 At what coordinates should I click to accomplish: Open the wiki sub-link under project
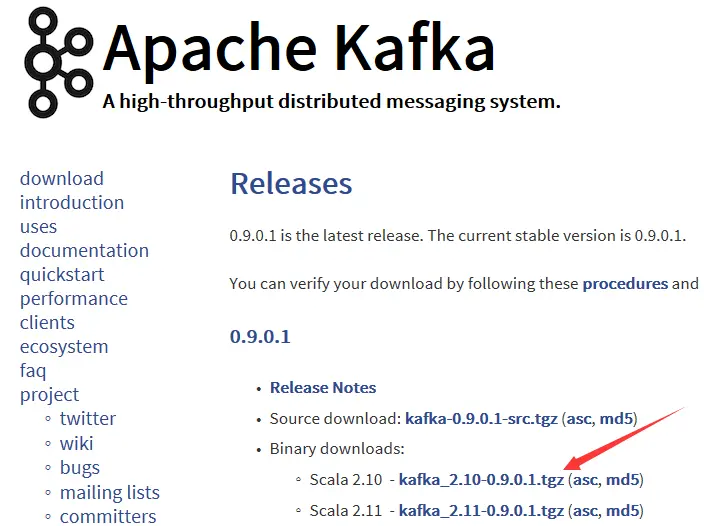[x=77, y=443]
